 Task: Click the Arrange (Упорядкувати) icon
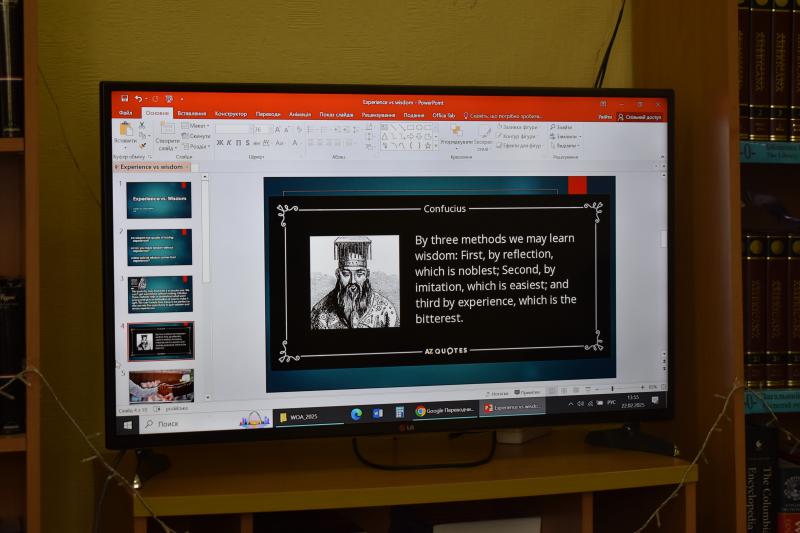[x=456, y=131]
